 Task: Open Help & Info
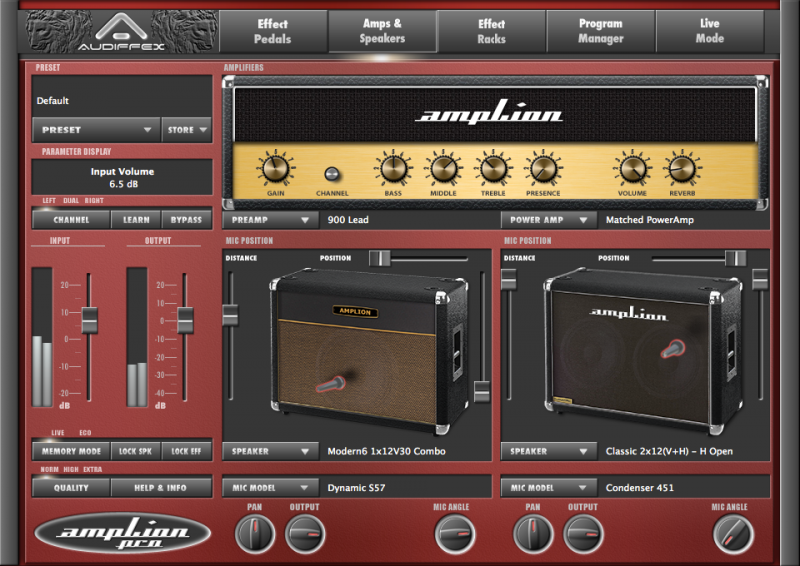(x=160, y=488)
